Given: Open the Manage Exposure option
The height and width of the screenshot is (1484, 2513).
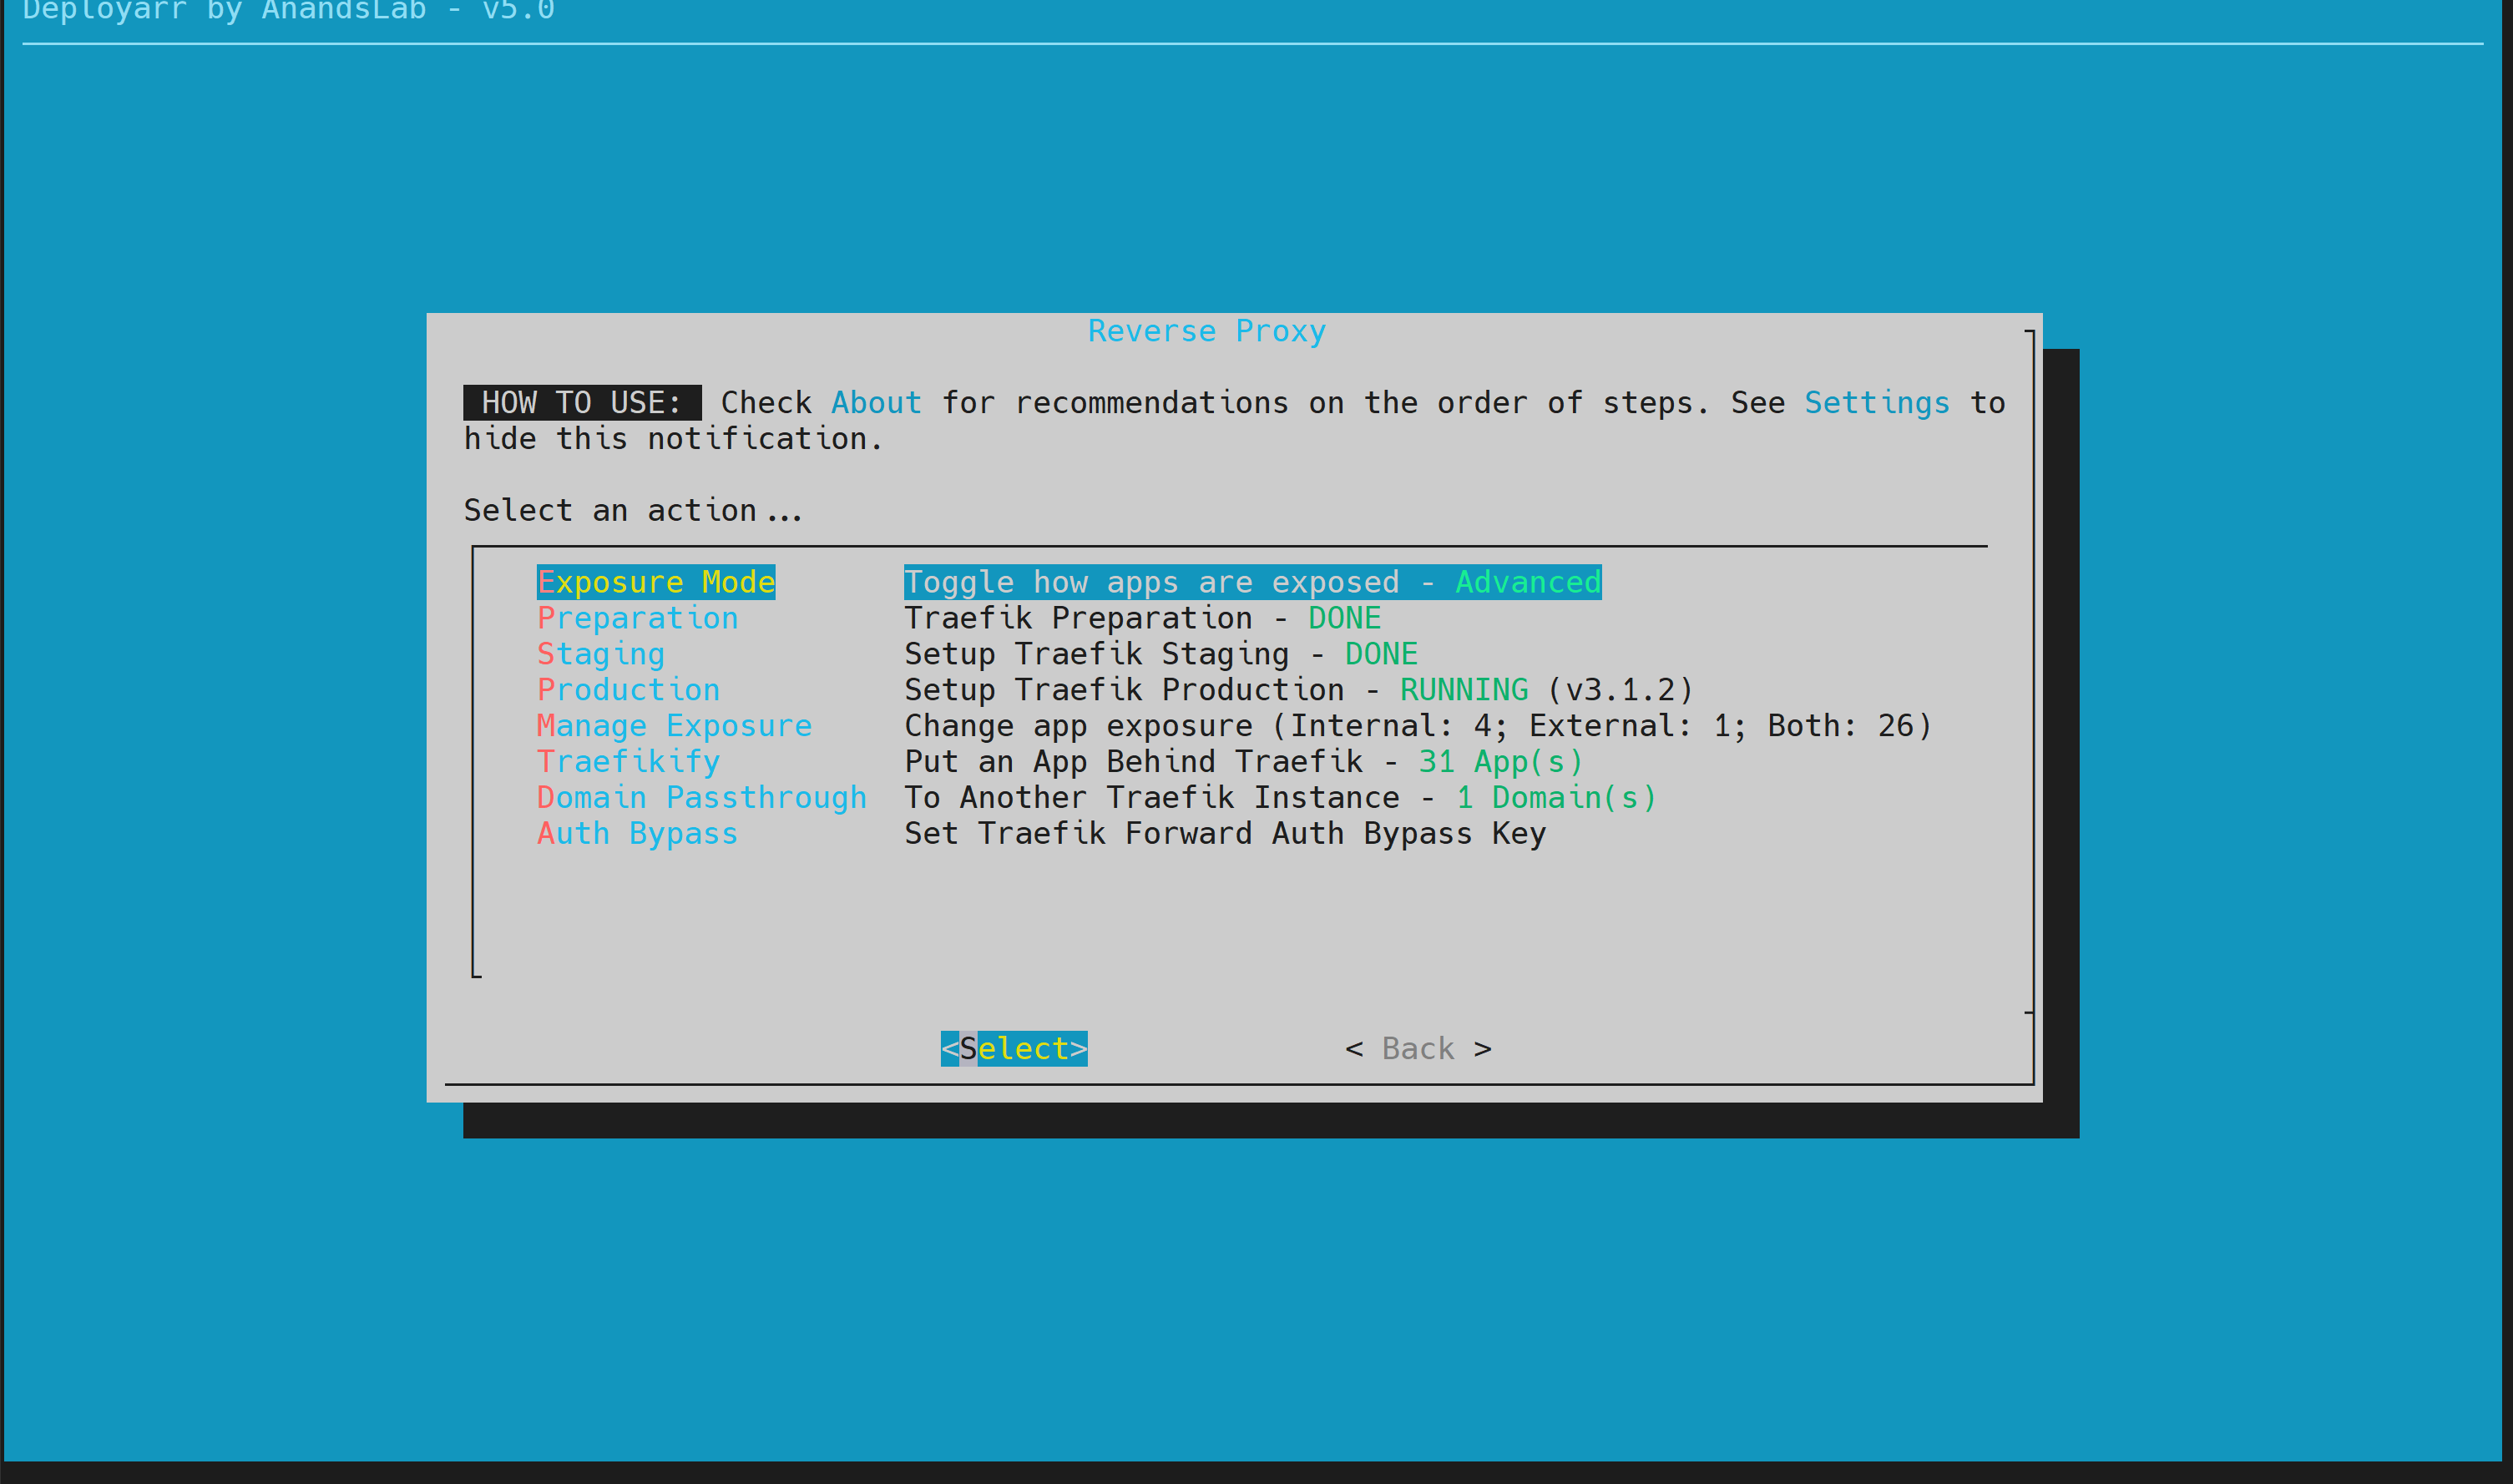Looking at the screenshot, I should 674,726.
